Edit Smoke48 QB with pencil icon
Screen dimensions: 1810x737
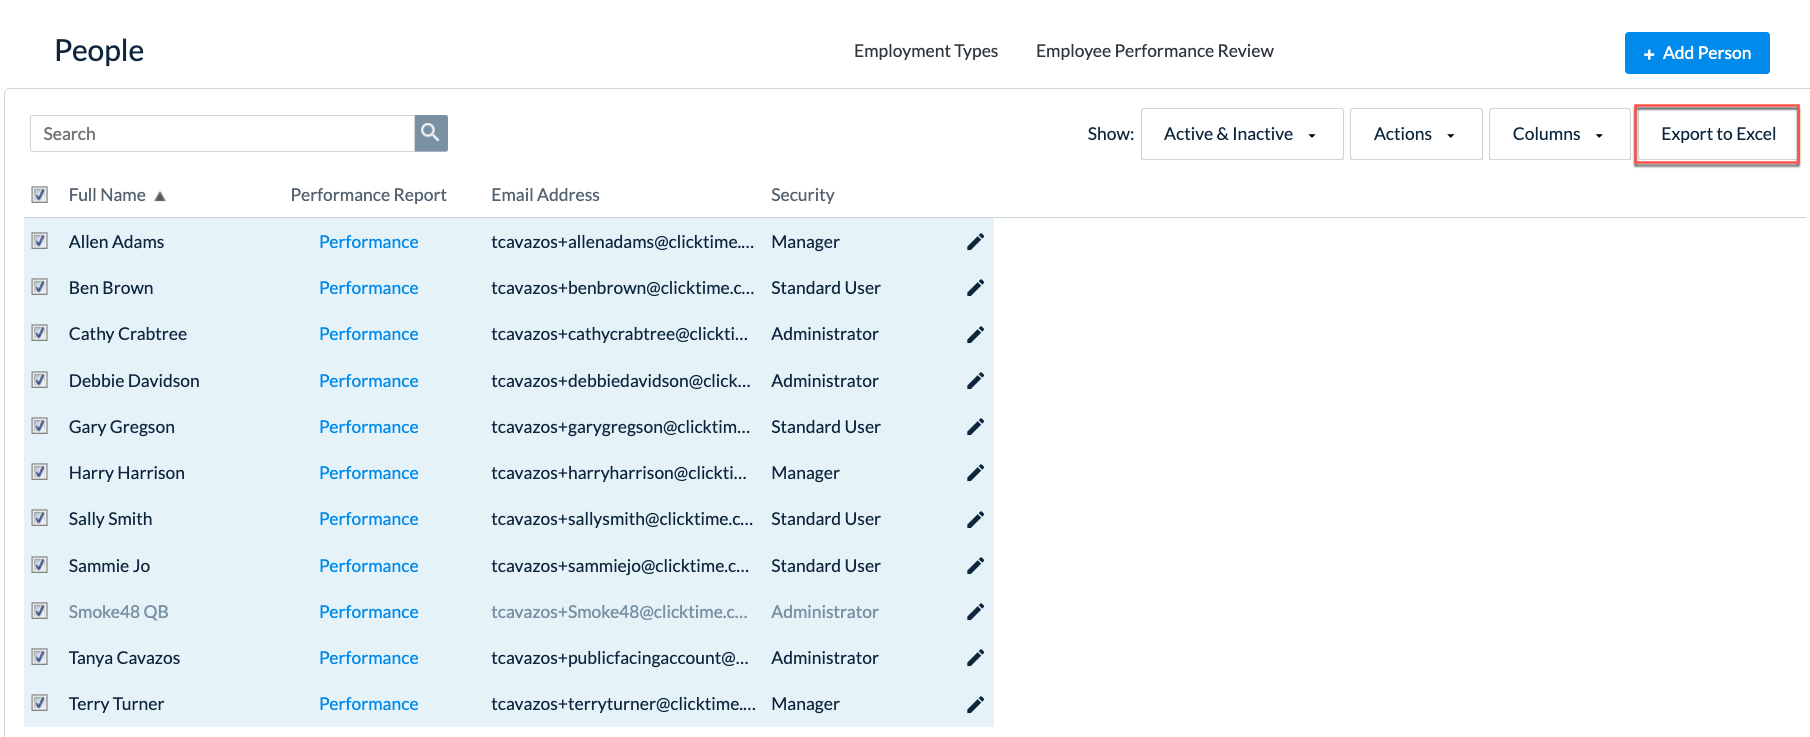(975, 612)
